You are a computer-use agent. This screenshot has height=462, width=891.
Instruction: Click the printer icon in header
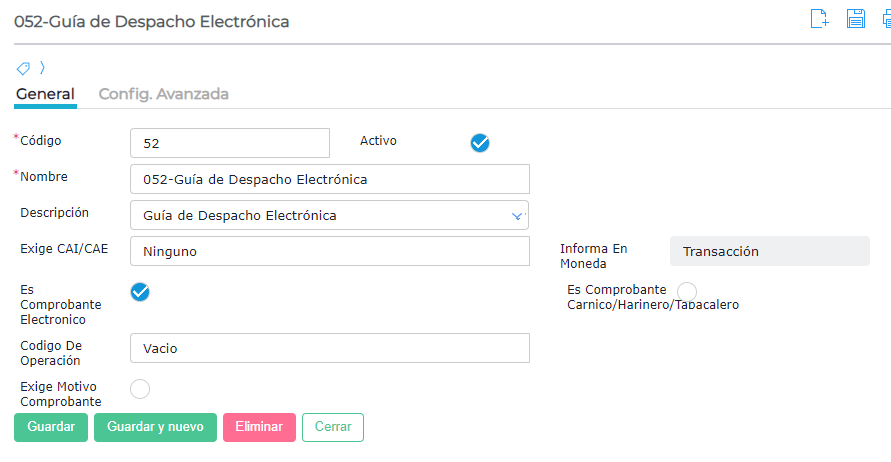[x=885, y=19]
